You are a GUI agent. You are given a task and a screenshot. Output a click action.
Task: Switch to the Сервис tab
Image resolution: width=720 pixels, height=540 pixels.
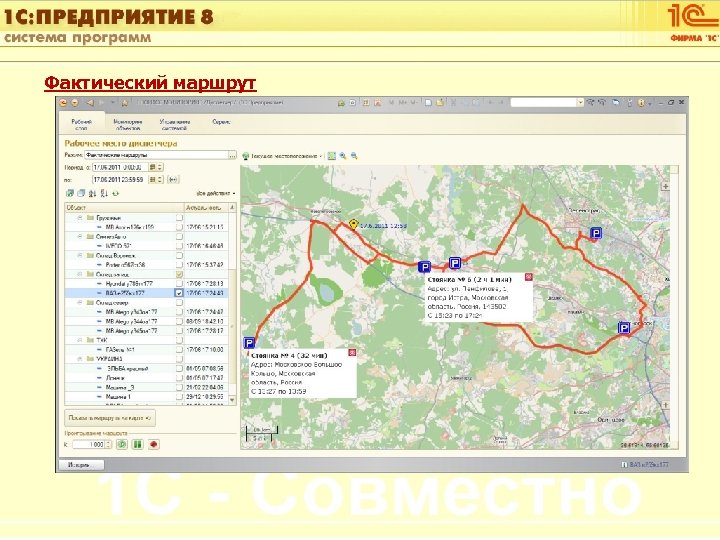[x=221, y=122]
